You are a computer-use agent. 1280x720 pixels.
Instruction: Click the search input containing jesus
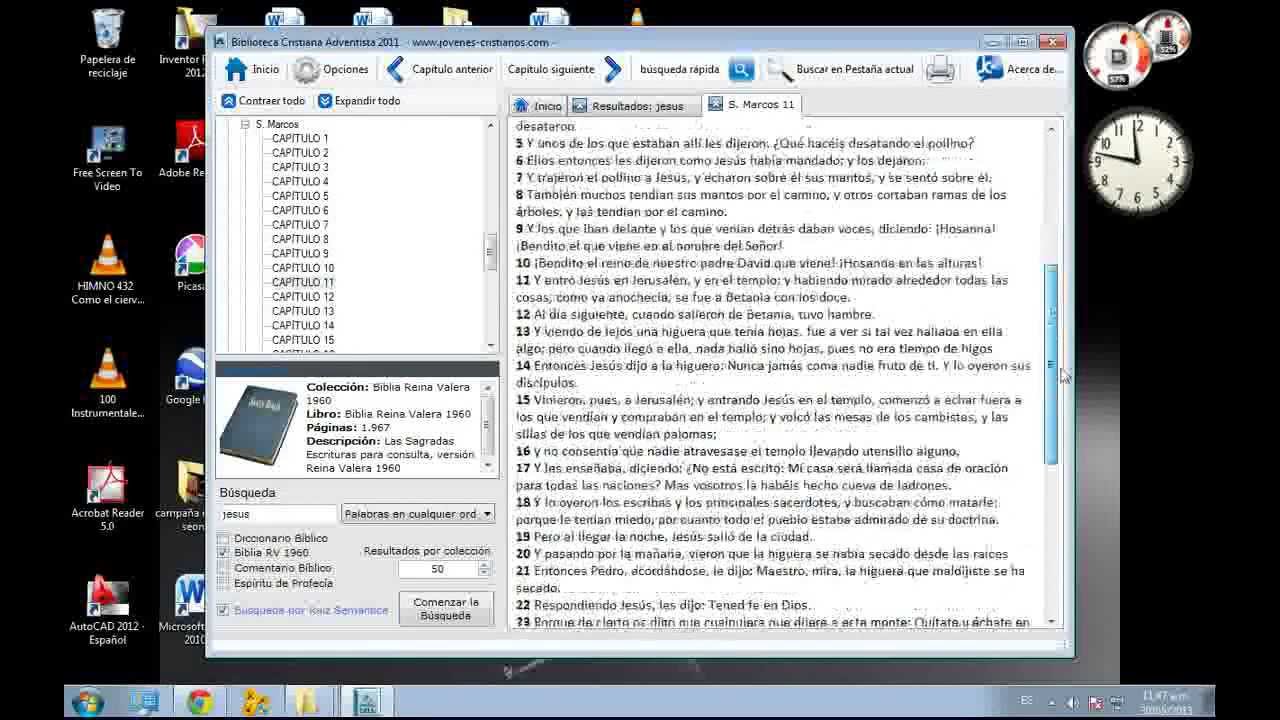pyautogui.click(x=278, y=514)
